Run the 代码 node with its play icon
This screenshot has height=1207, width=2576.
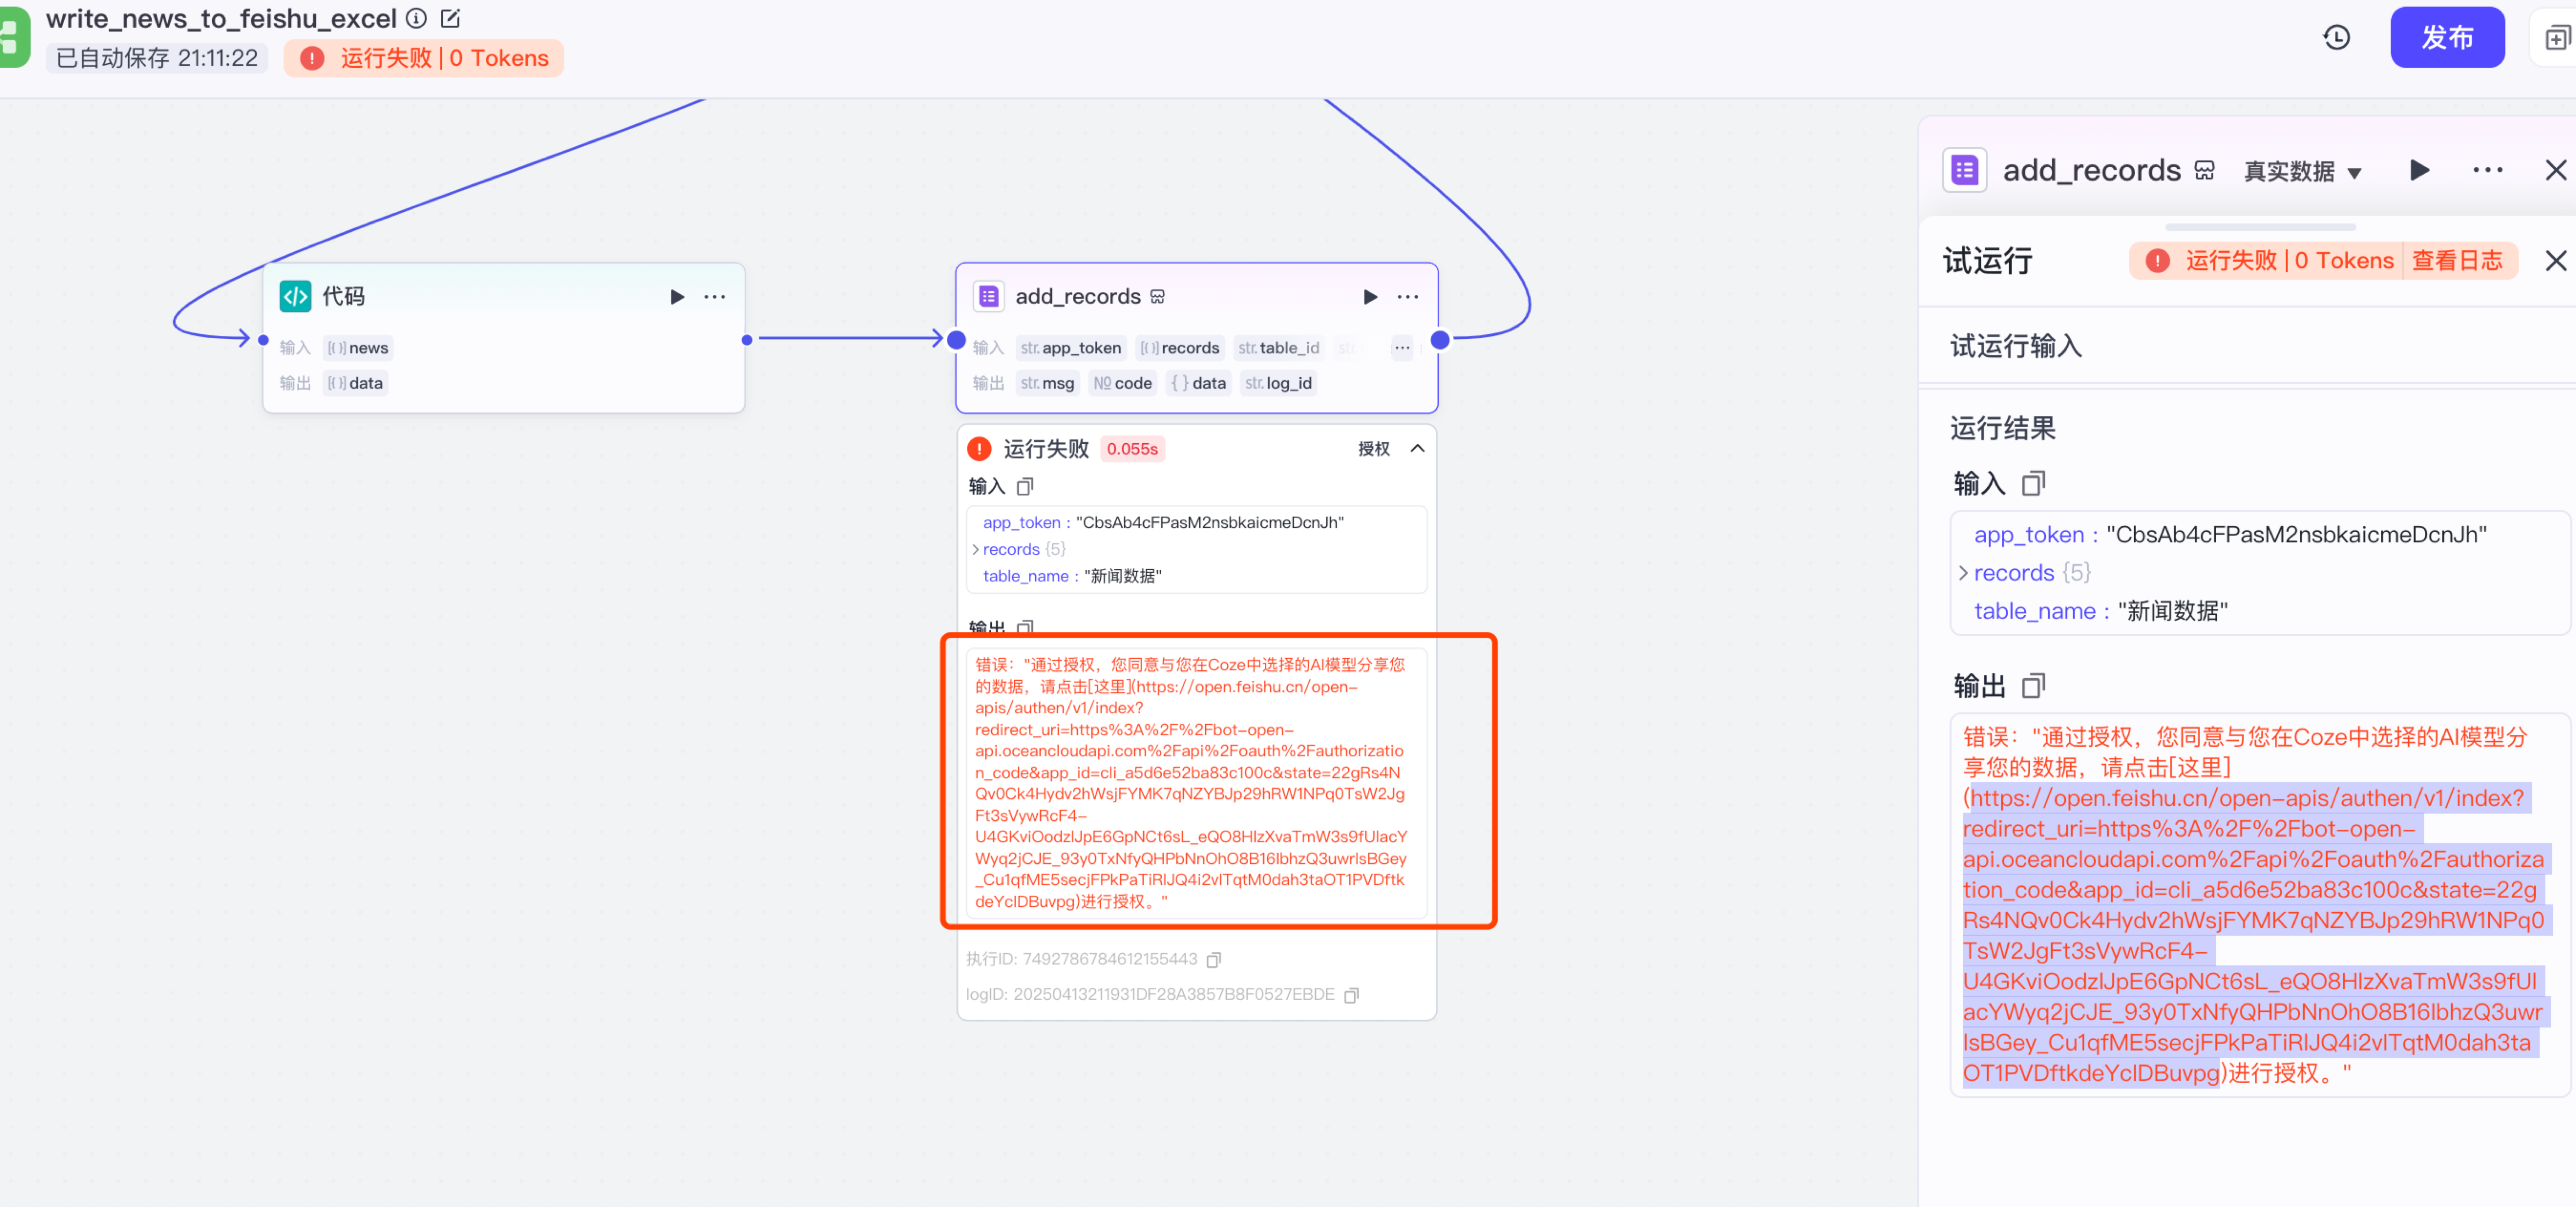677,297
